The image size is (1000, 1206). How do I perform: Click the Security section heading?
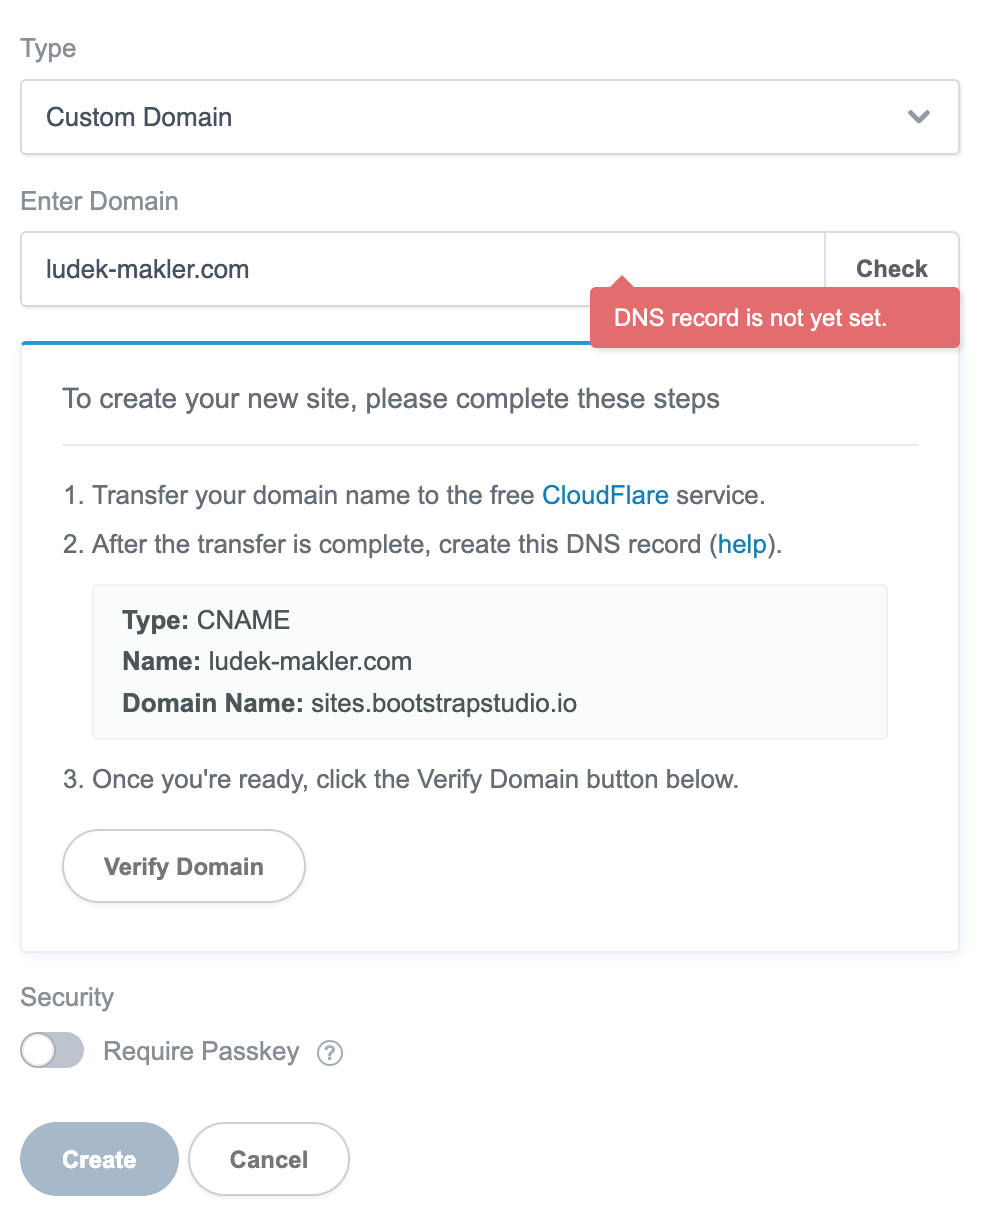pyautogui.click(x=67, y=997)
